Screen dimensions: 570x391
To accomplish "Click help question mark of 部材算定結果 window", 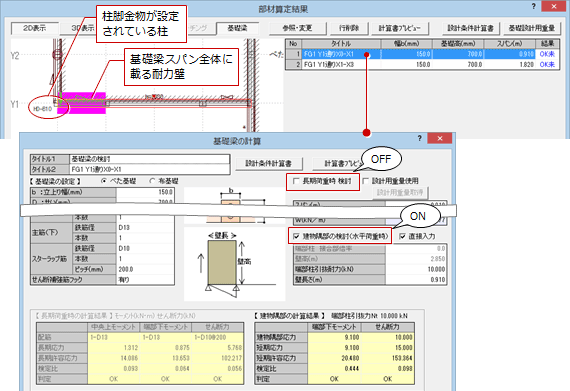I will 534,7.
